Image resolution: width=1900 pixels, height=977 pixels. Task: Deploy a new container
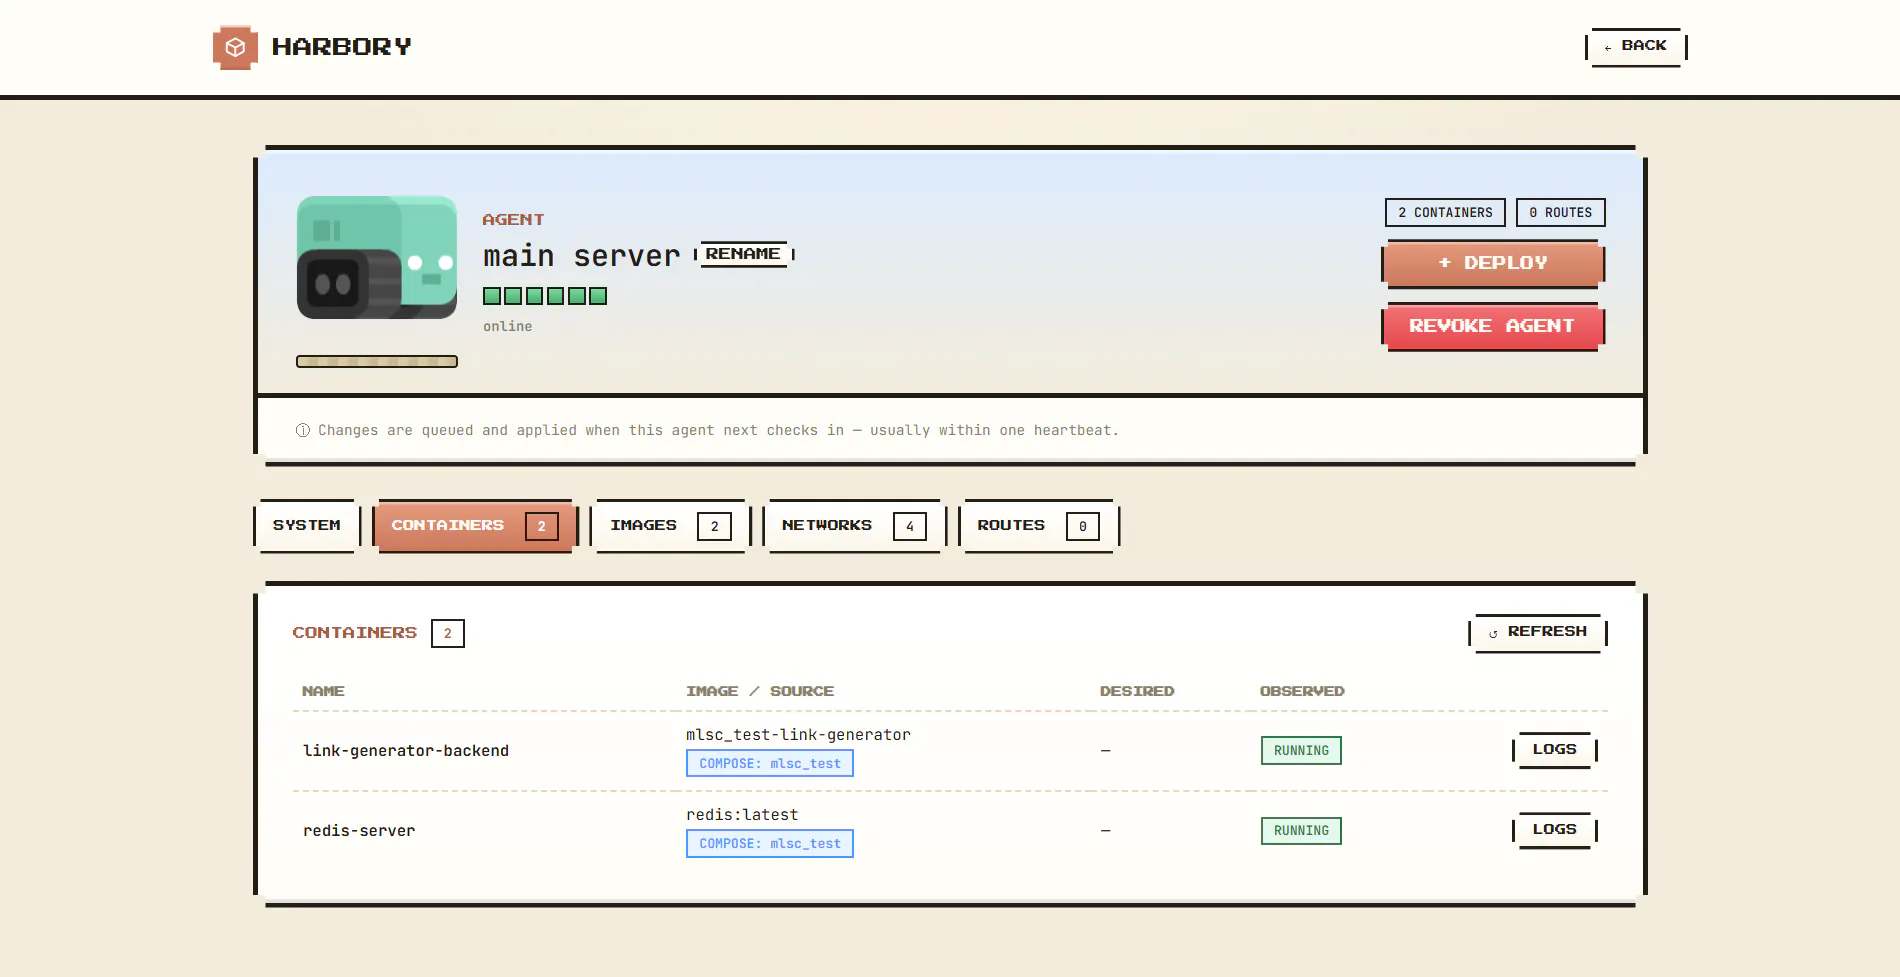click(1493, 263)
